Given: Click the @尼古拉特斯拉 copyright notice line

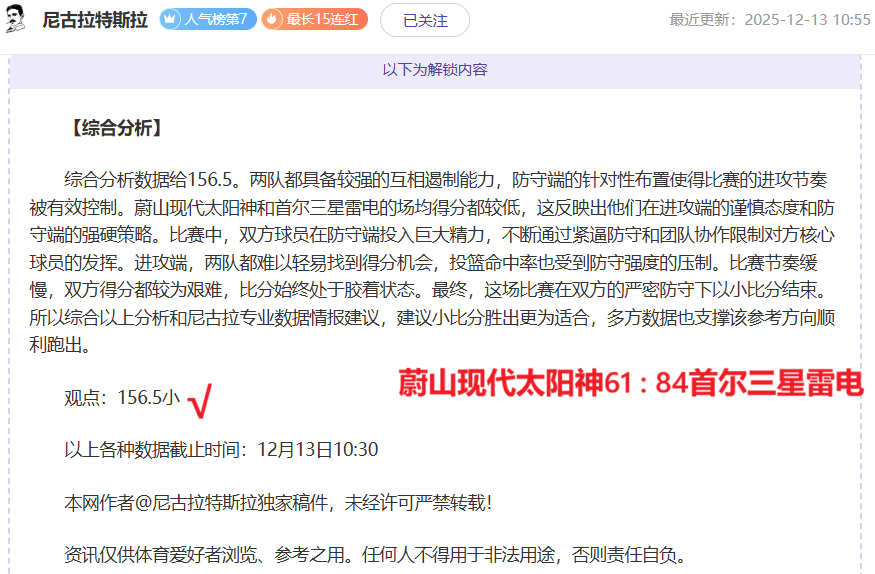Looking at the screenshot, I should click(278, 501).
